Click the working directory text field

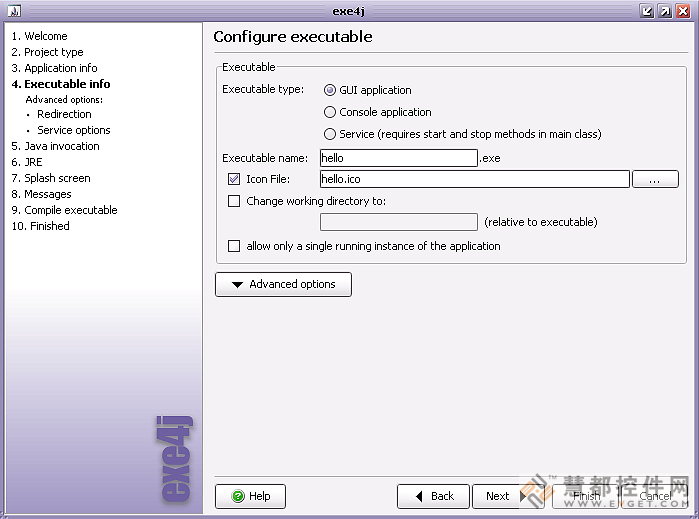tap(399, 222)
